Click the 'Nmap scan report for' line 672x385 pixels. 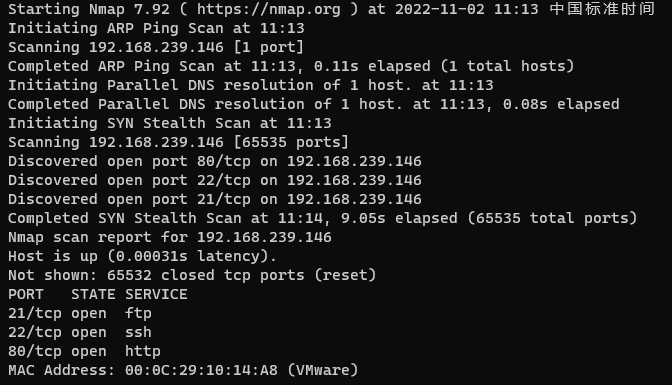[x=170, y=238]
